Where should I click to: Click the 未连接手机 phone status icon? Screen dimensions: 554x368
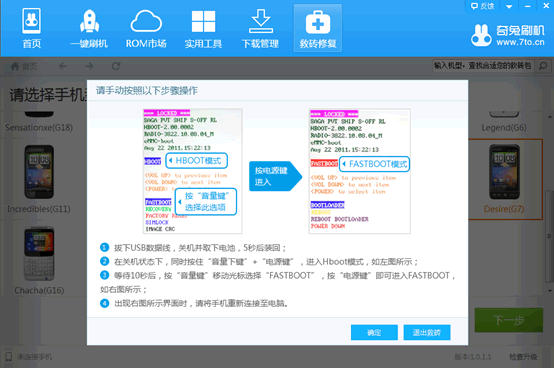[8, 356]
